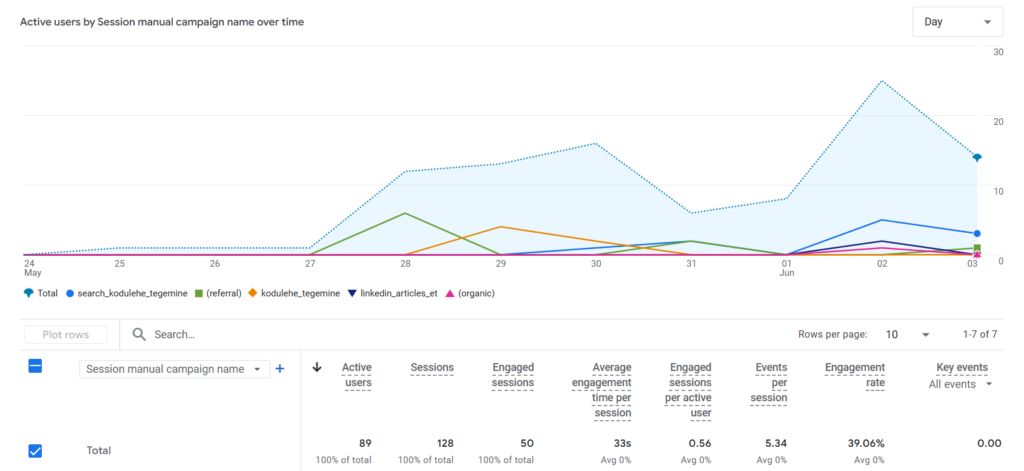Viewport: 1024px width, 471px height.
Task: Click the blue plus icon to add dimension
Action: click(x=280, y=369)
